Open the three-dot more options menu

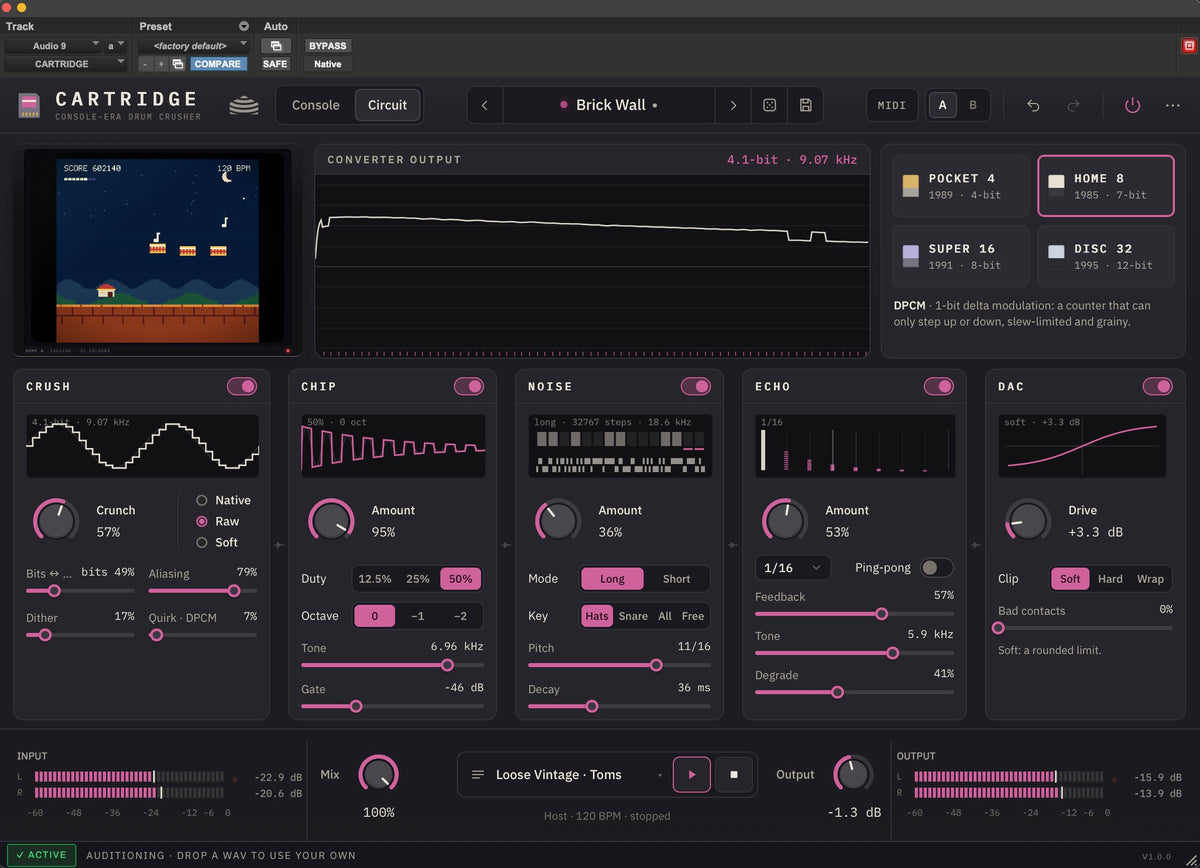(1172, 105)
